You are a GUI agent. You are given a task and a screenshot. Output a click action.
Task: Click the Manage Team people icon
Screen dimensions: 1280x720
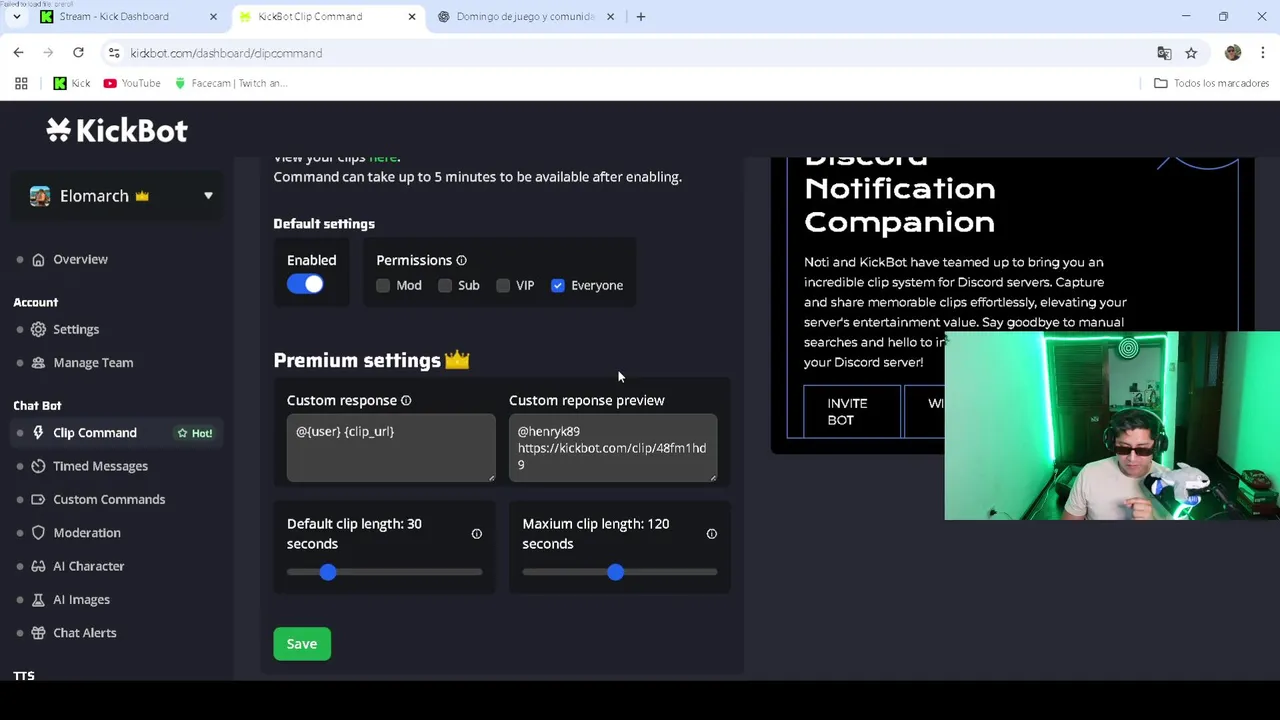click(x=38, y=363)
